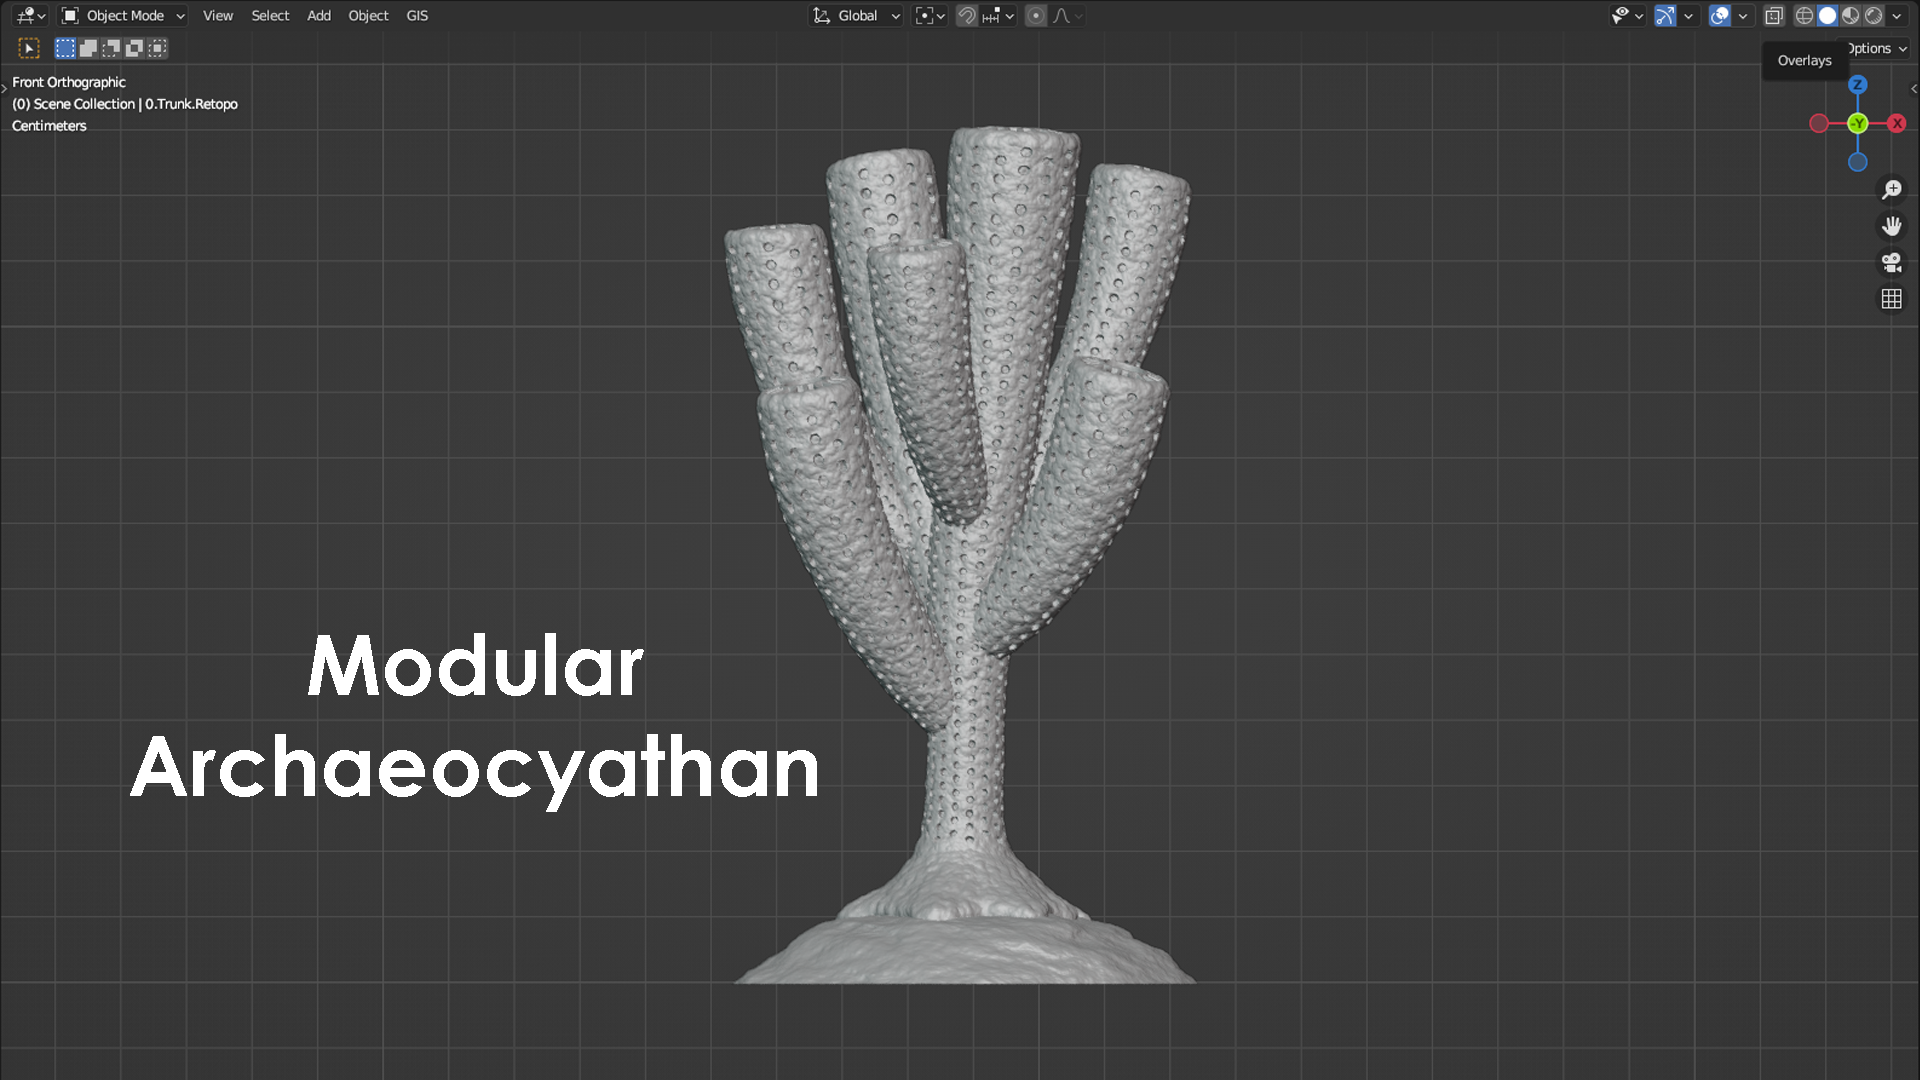Toggle X-ray mode

[1773, 15]
